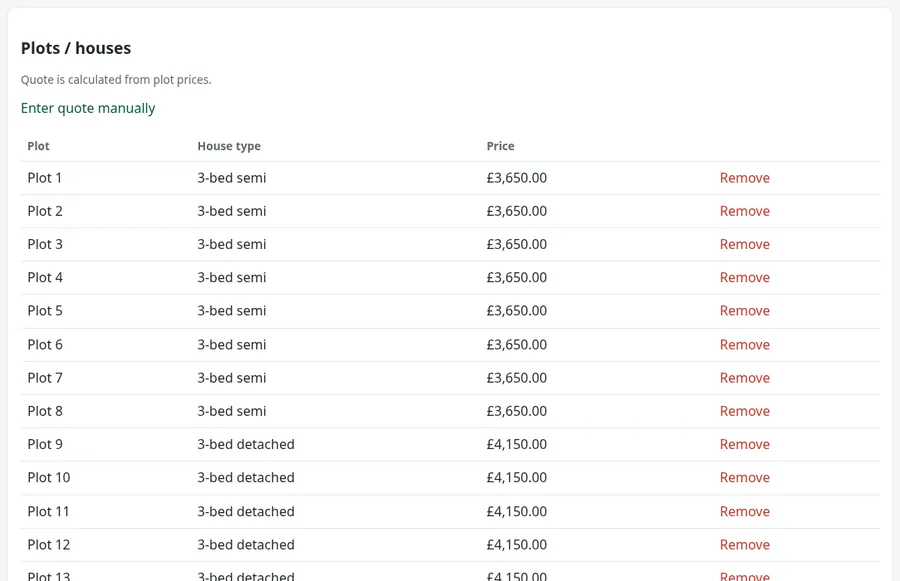Remove Plot 8 from the quote
This screenshot has height=581, width=900.
tap(744, 411)
